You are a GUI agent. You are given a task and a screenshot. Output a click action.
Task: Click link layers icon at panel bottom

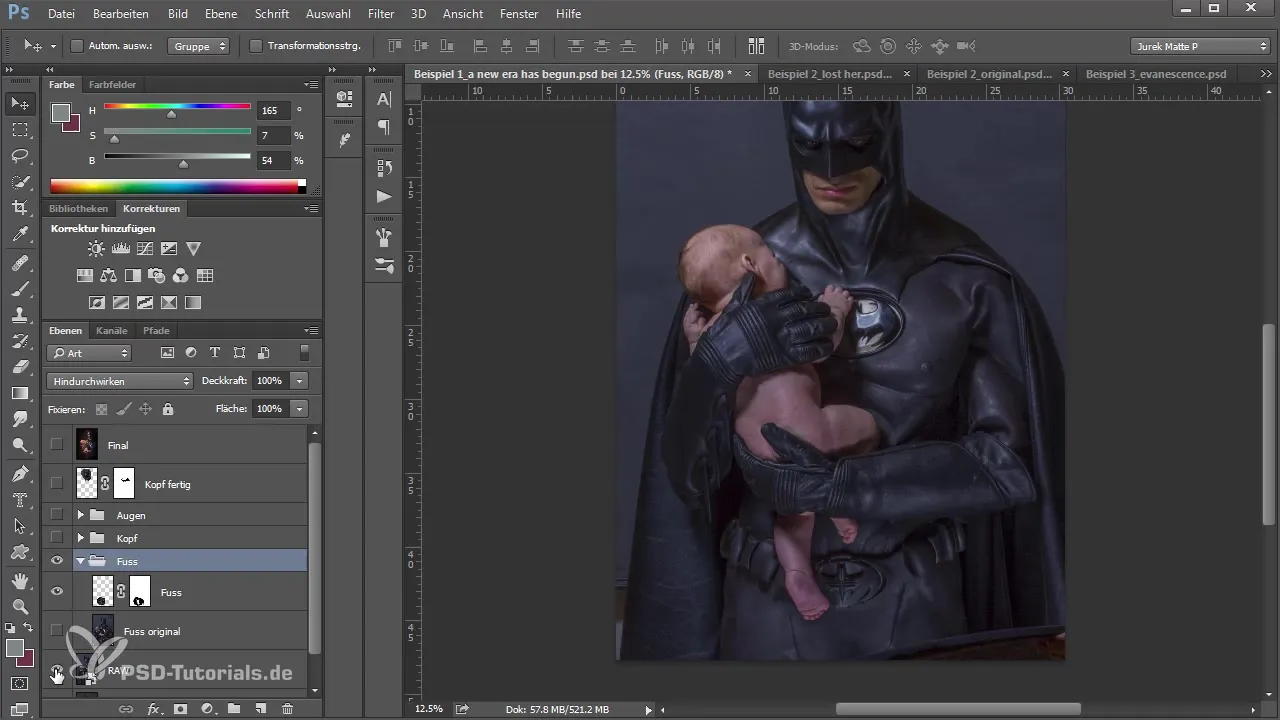127,709
